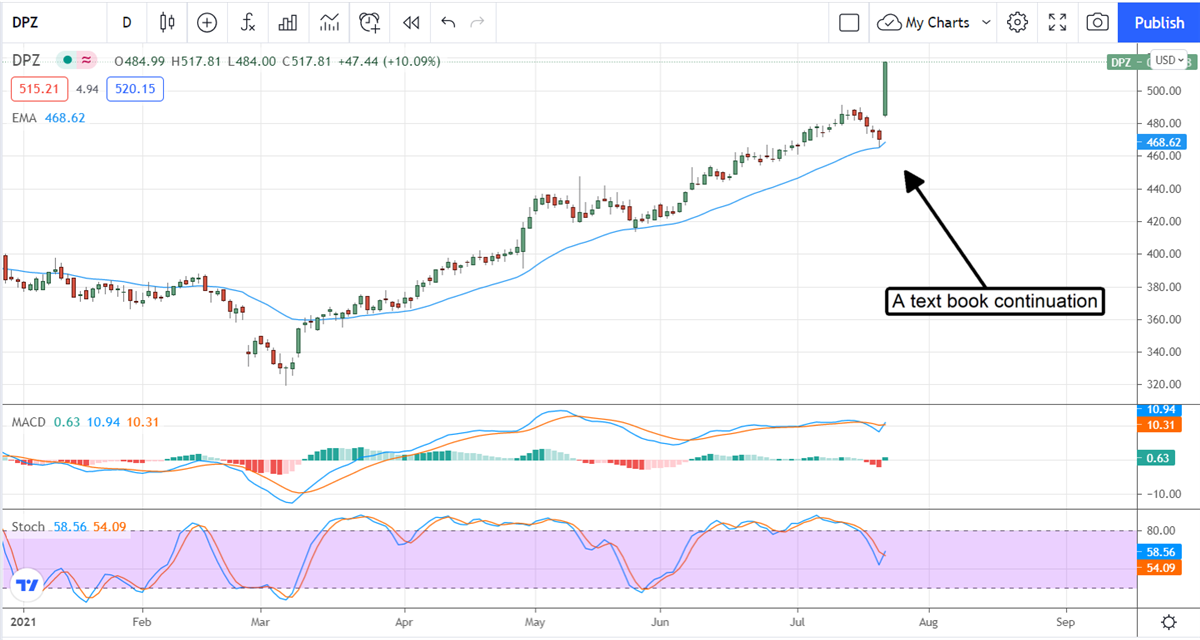Create an alert with the alarm clock icon

click(x=370, y=22)
